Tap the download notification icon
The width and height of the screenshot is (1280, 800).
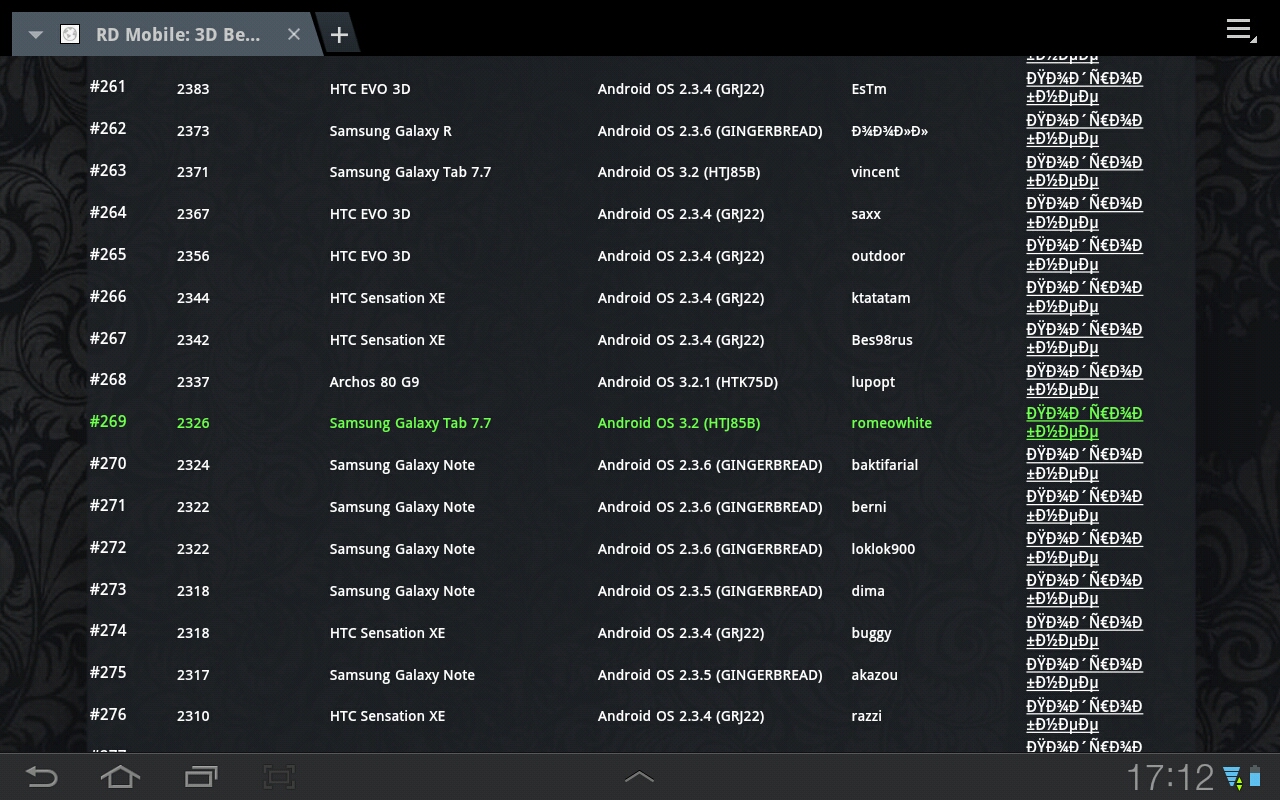1232,777
